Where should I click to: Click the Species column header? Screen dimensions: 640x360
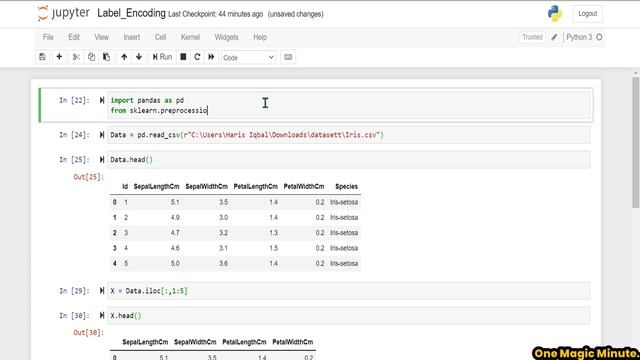point(347,187)
